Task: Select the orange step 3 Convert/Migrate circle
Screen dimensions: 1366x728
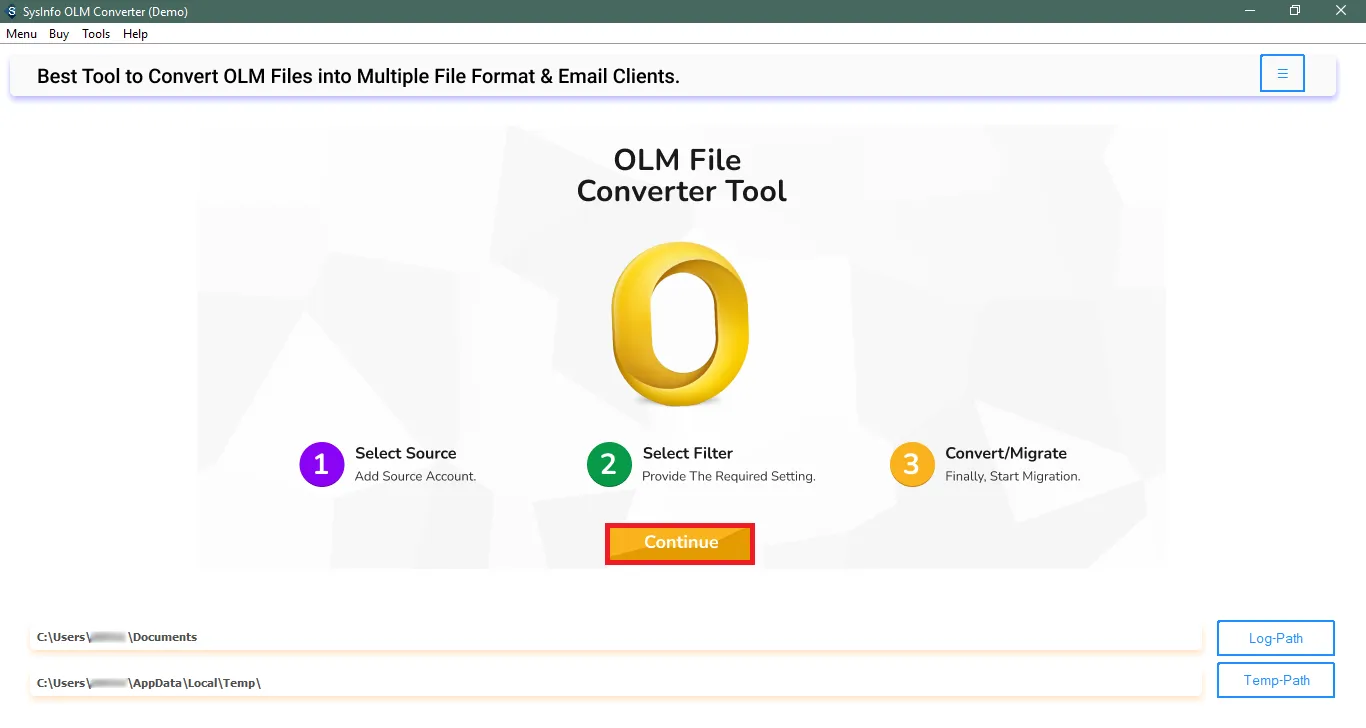Action: [x=912, y=464]
